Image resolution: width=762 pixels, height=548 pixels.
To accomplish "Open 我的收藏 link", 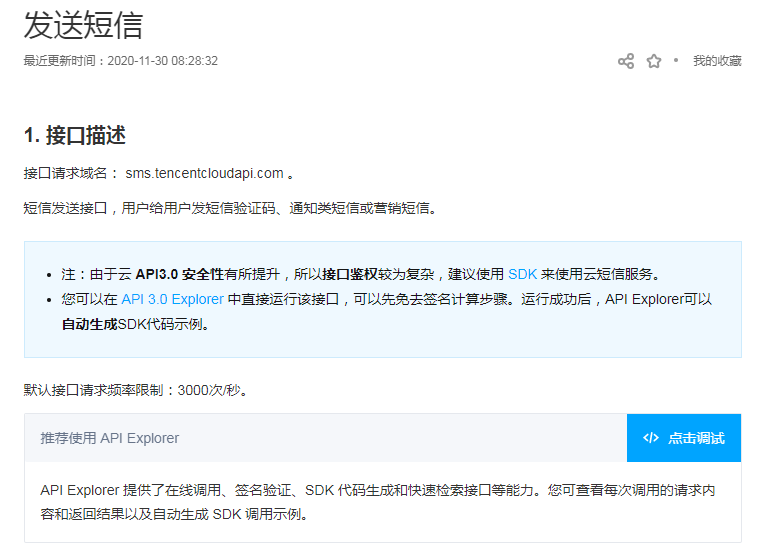I will pos(717,61).
